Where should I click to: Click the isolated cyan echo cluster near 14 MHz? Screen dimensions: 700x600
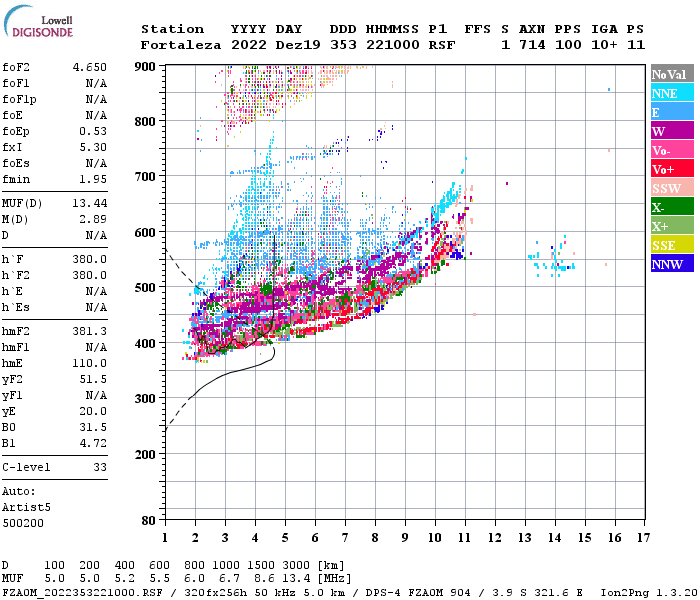pyautogui.click(x=552, y=258)
